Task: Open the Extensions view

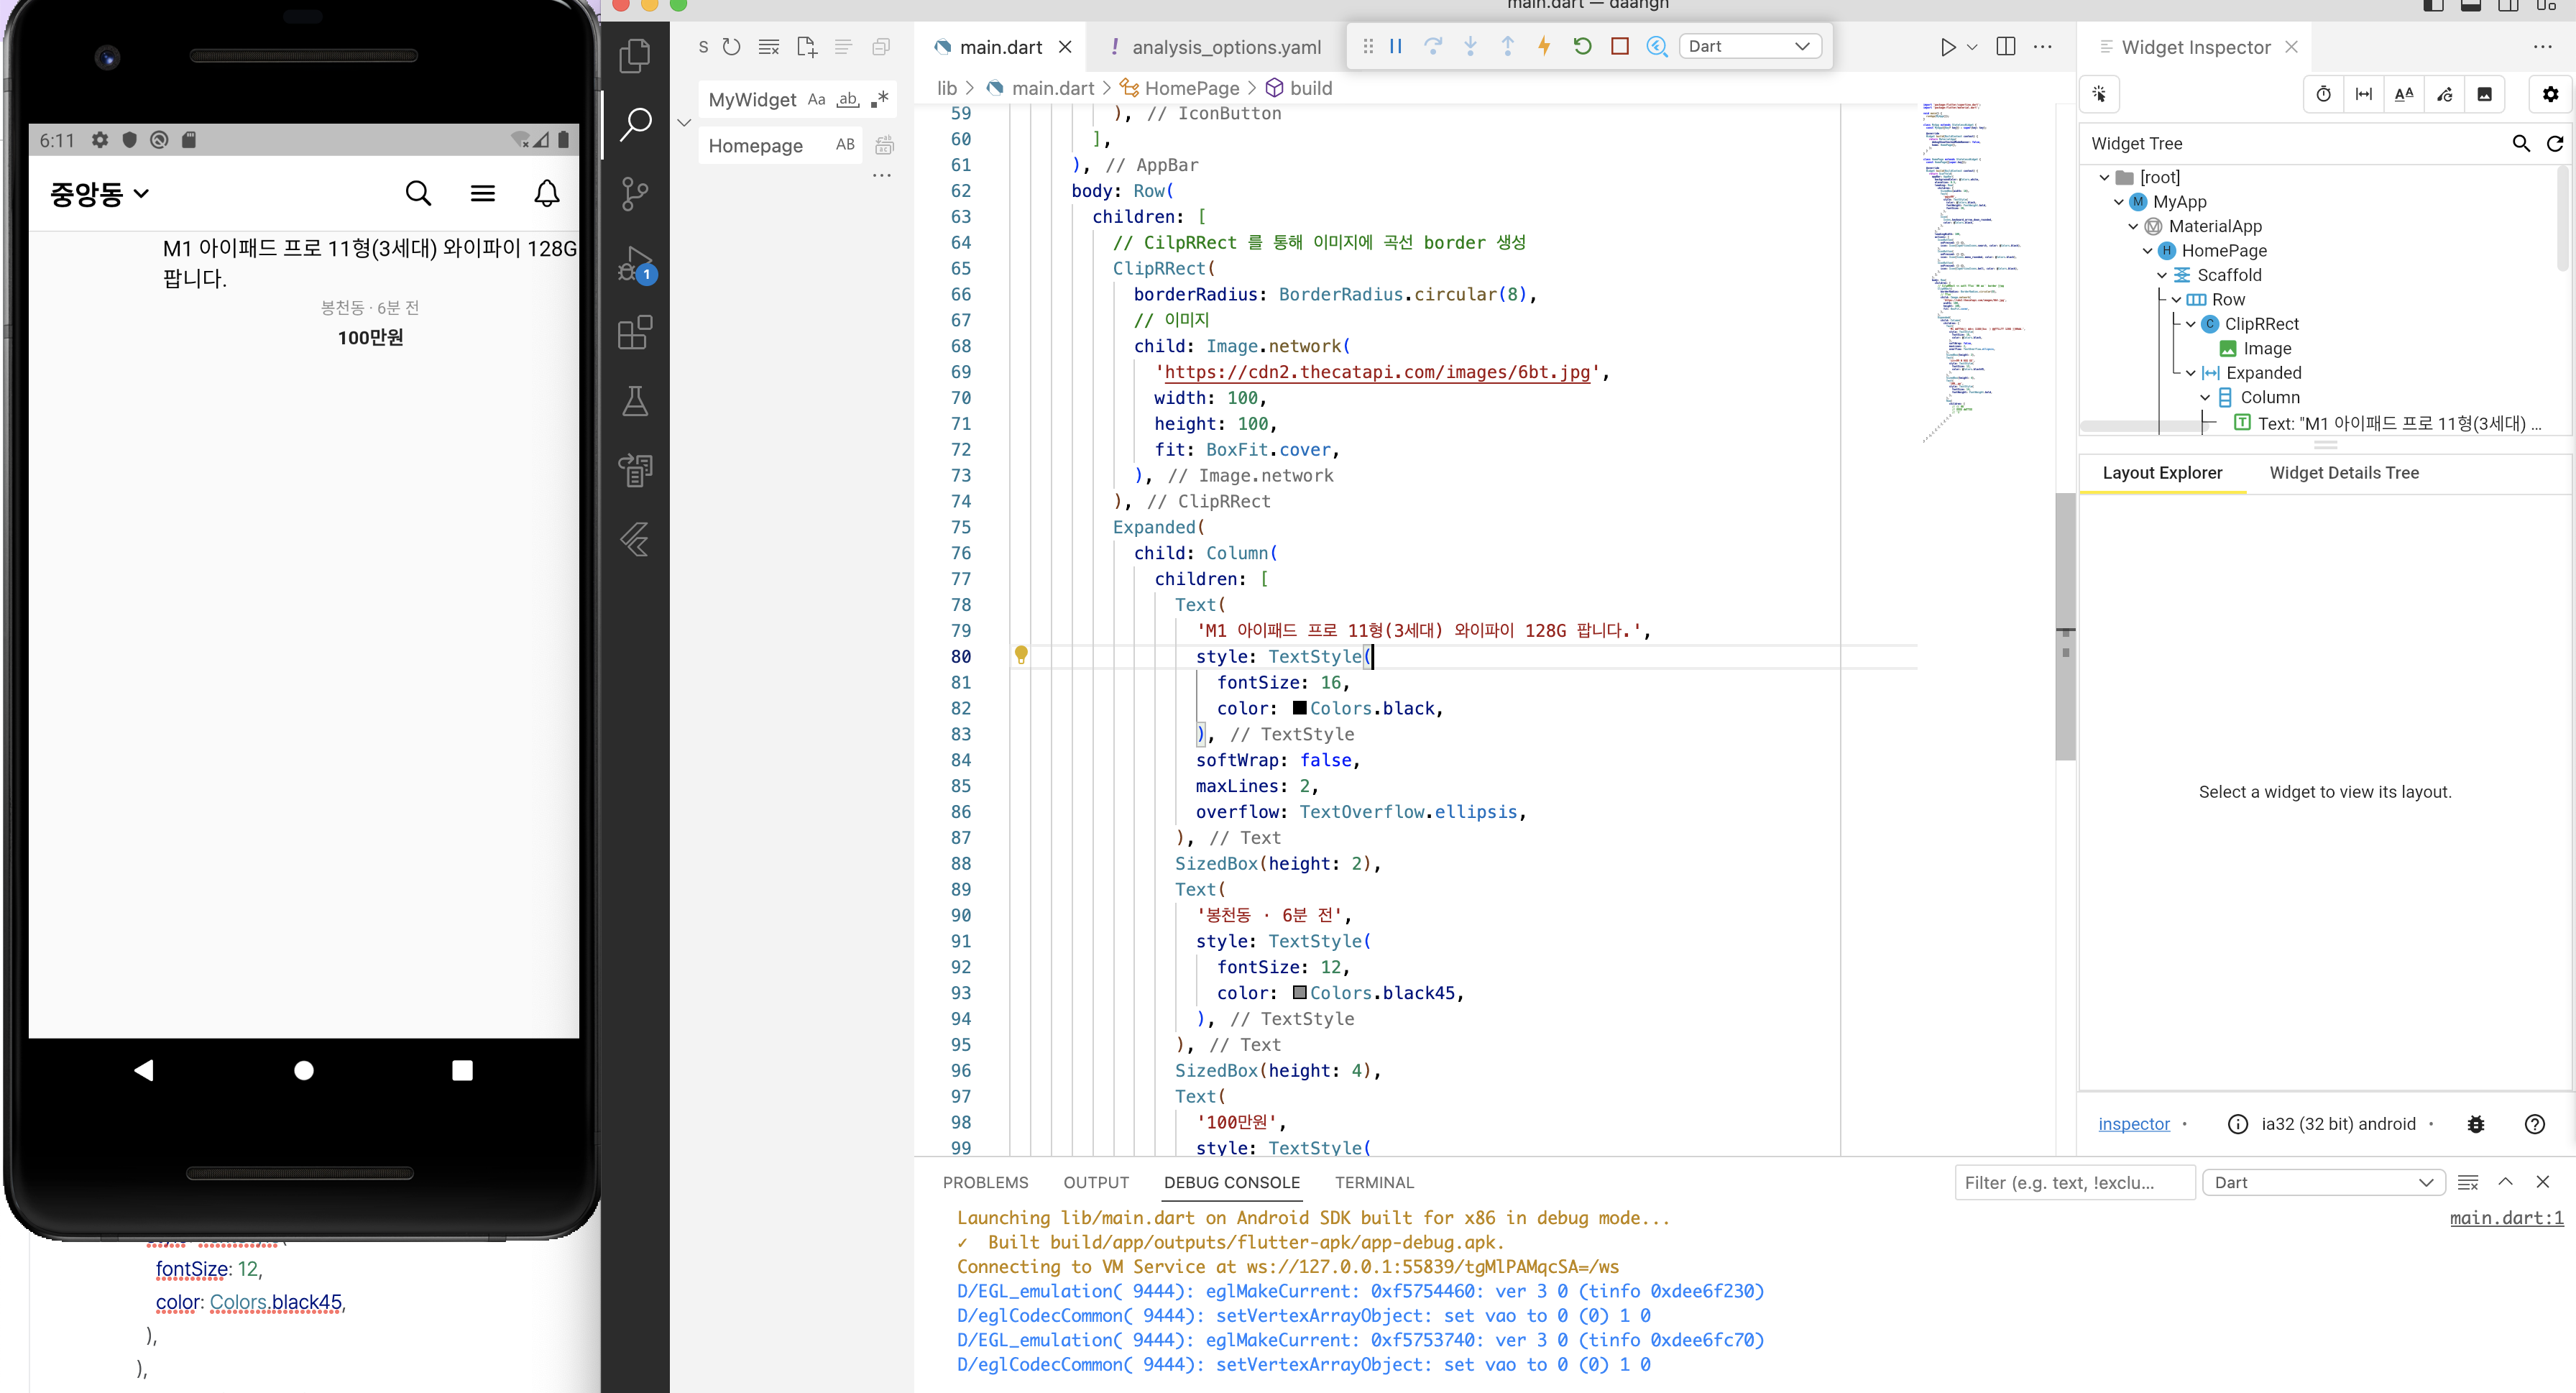Action: point(635,332)
